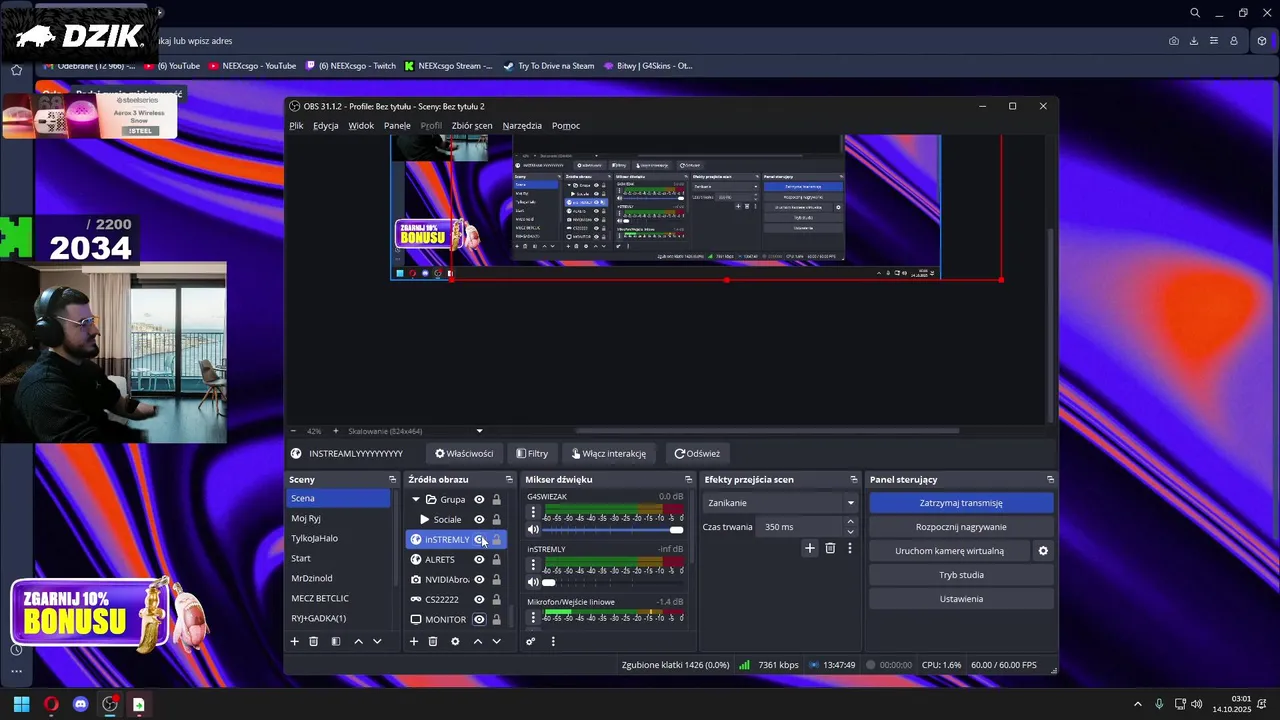Open the Zbiór scen menu
This screenshot has width=1280, height=720.
[472, 126]
